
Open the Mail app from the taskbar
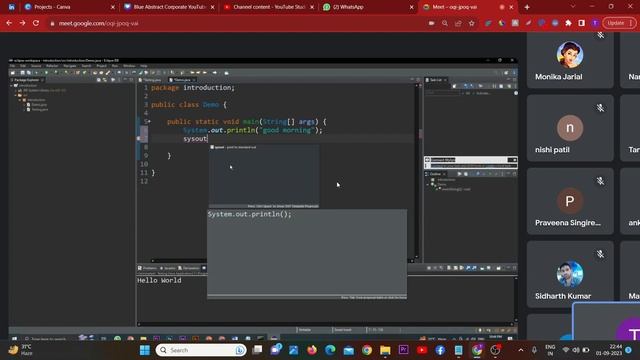(x=349, y=350)
